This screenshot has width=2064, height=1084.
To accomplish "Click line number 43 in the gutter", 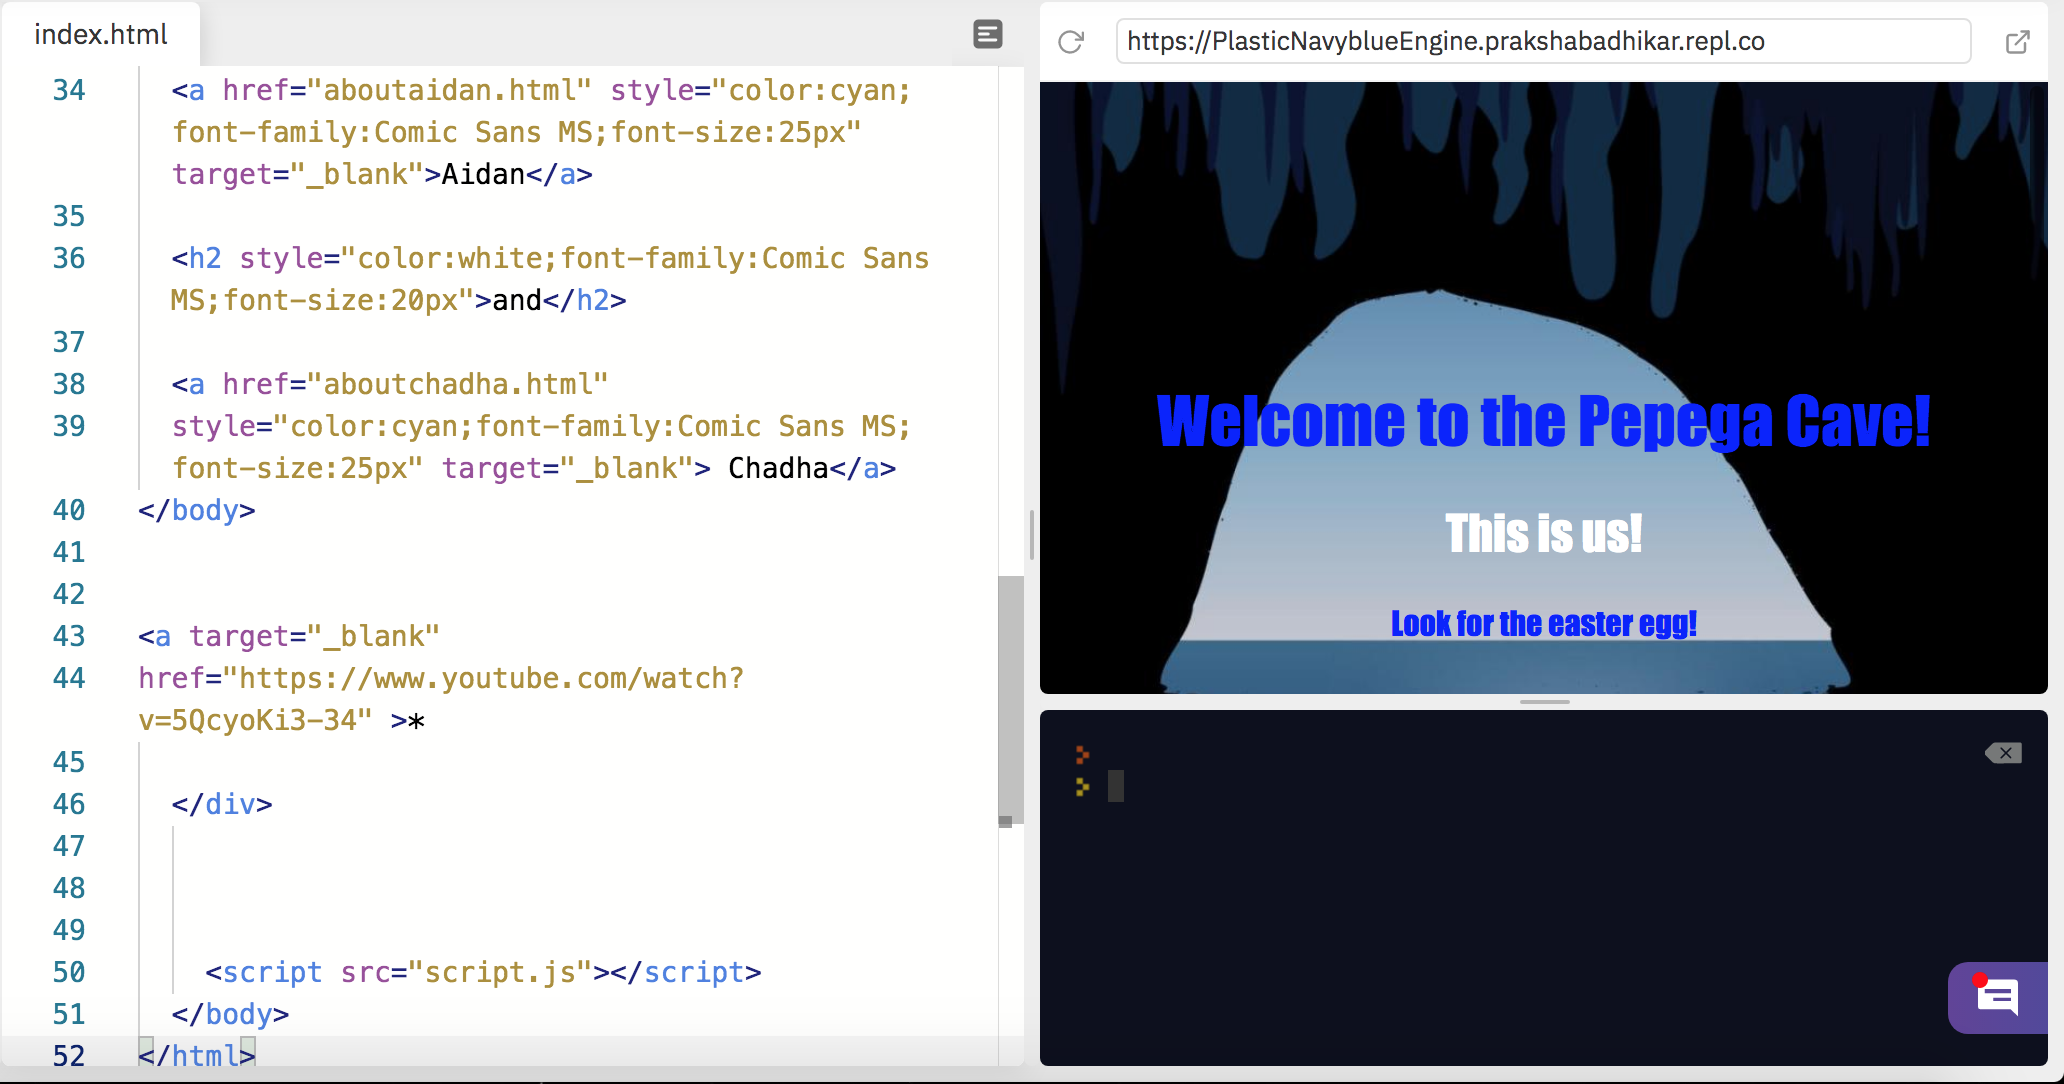I will click(x=69, y=636).
